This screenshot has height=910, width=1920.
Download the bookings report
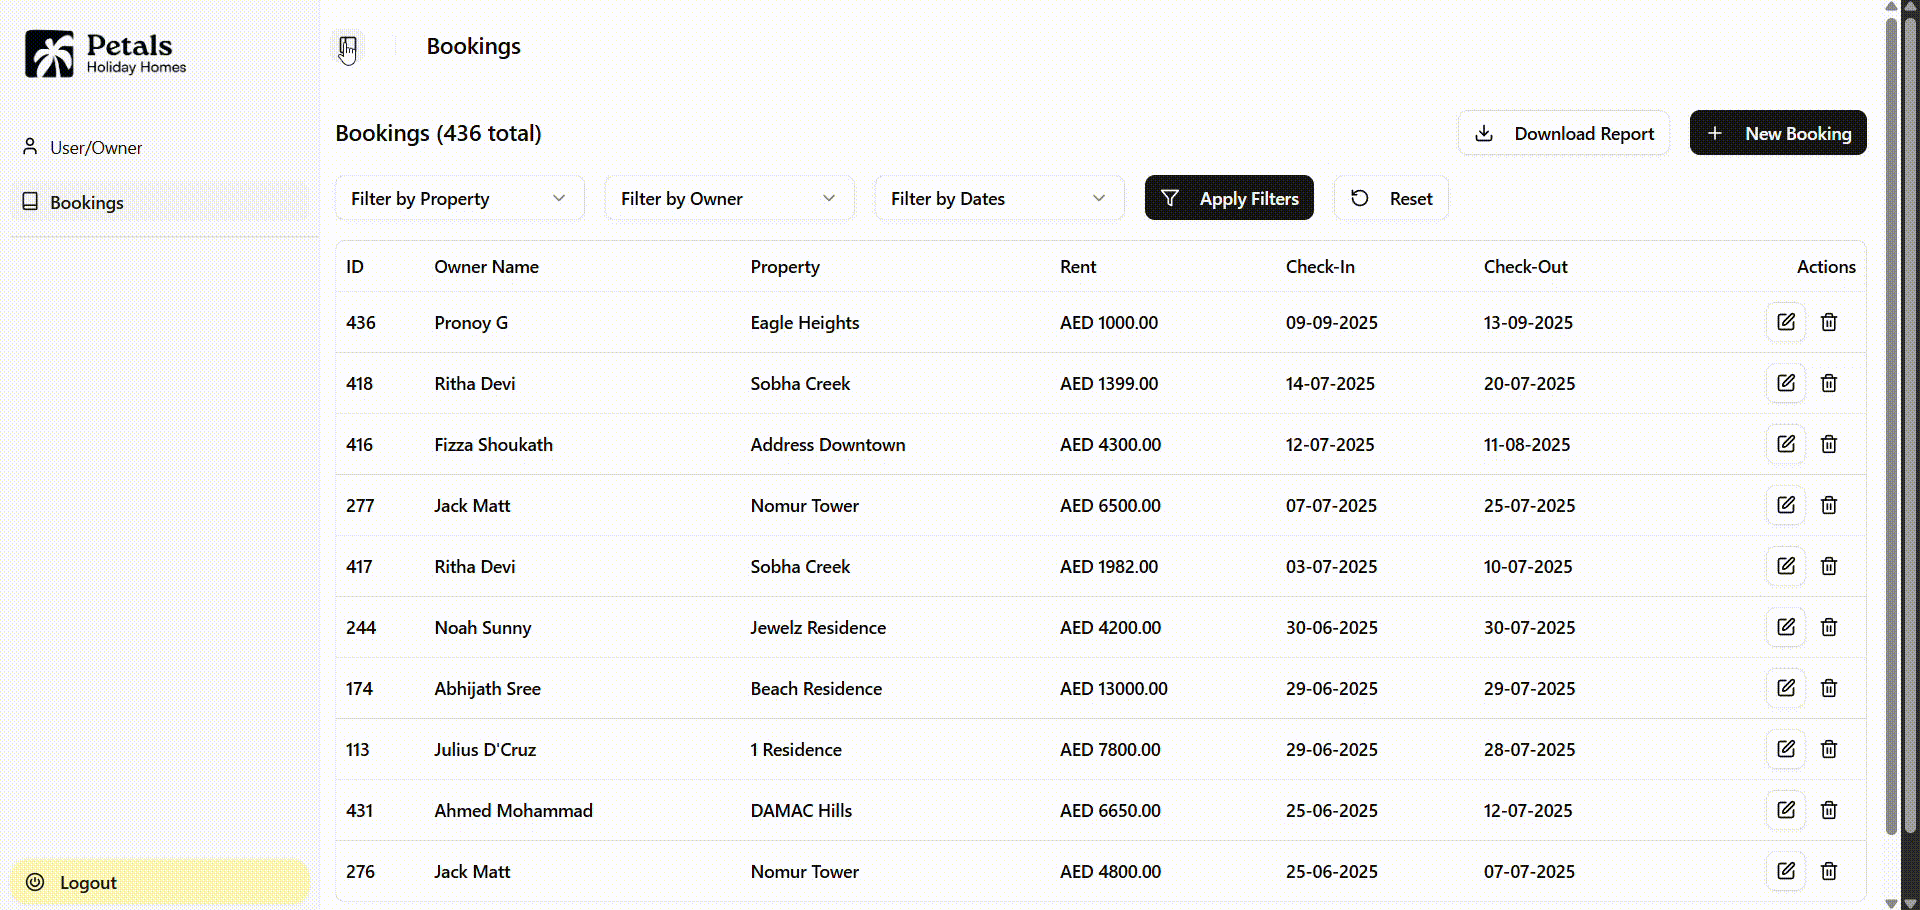(x=1563, y=134)
